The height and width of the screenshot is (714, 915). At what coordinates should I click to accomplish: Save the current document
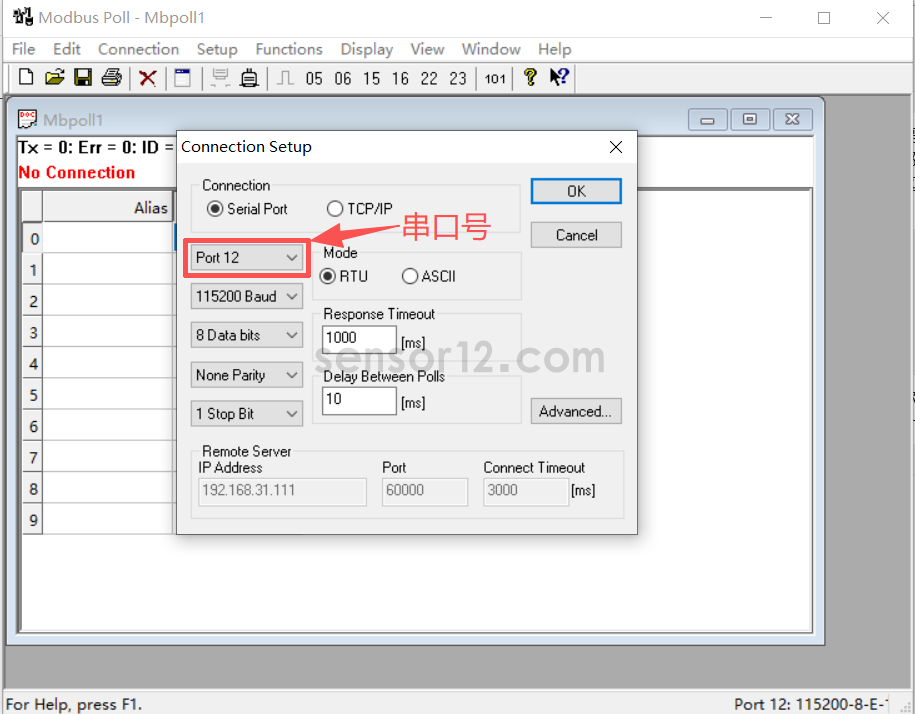[83, 77]
